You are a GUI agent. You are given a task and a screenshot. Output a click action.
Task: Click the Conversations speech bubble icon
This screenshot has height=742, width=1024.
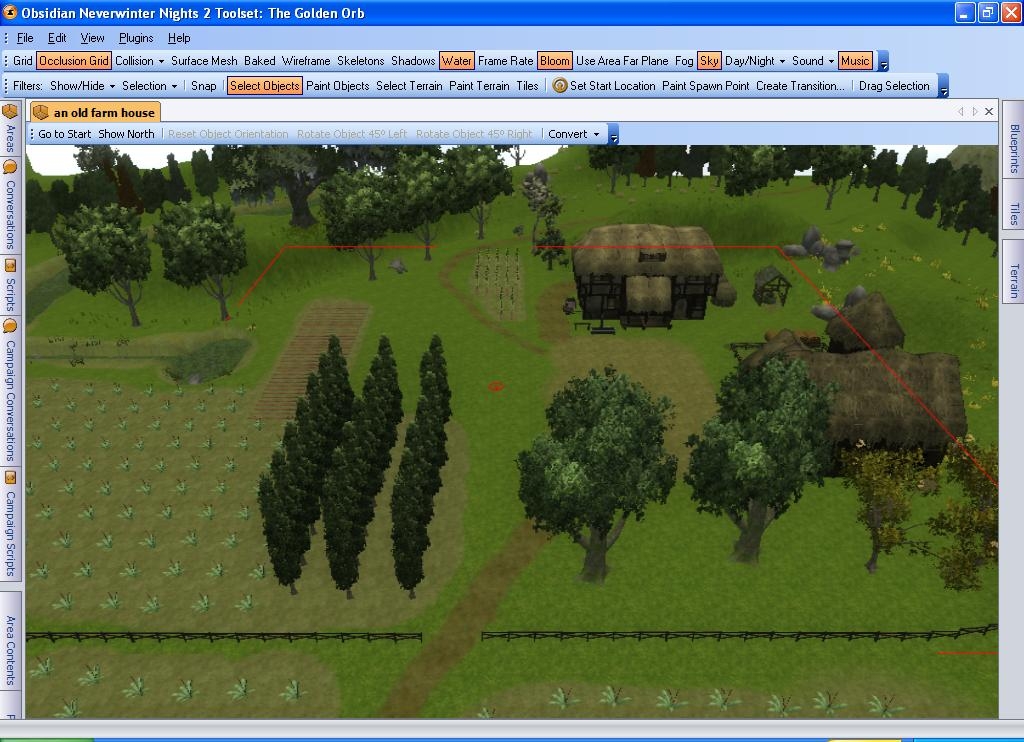10,167
